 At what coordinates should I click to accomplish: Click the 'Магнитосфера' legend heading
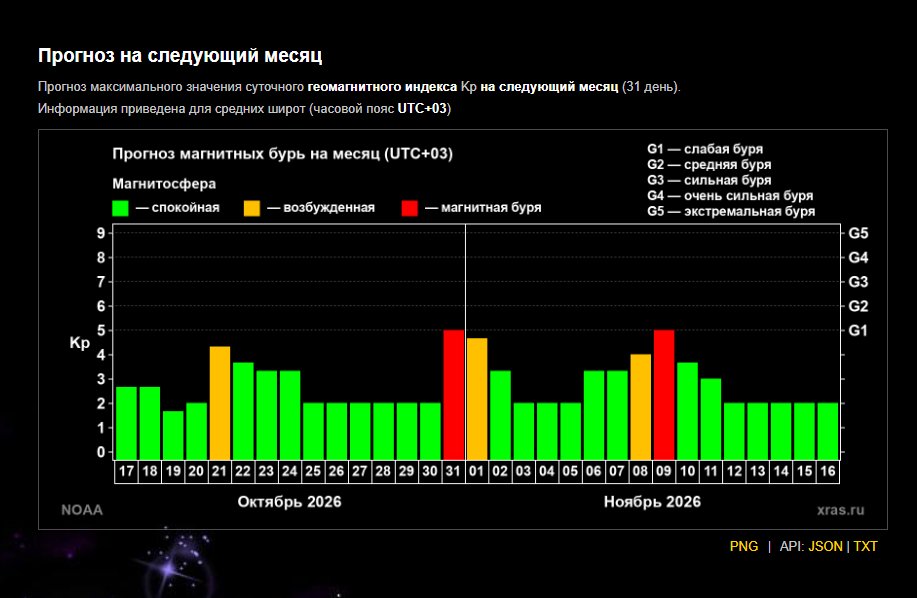click(164, 184)
